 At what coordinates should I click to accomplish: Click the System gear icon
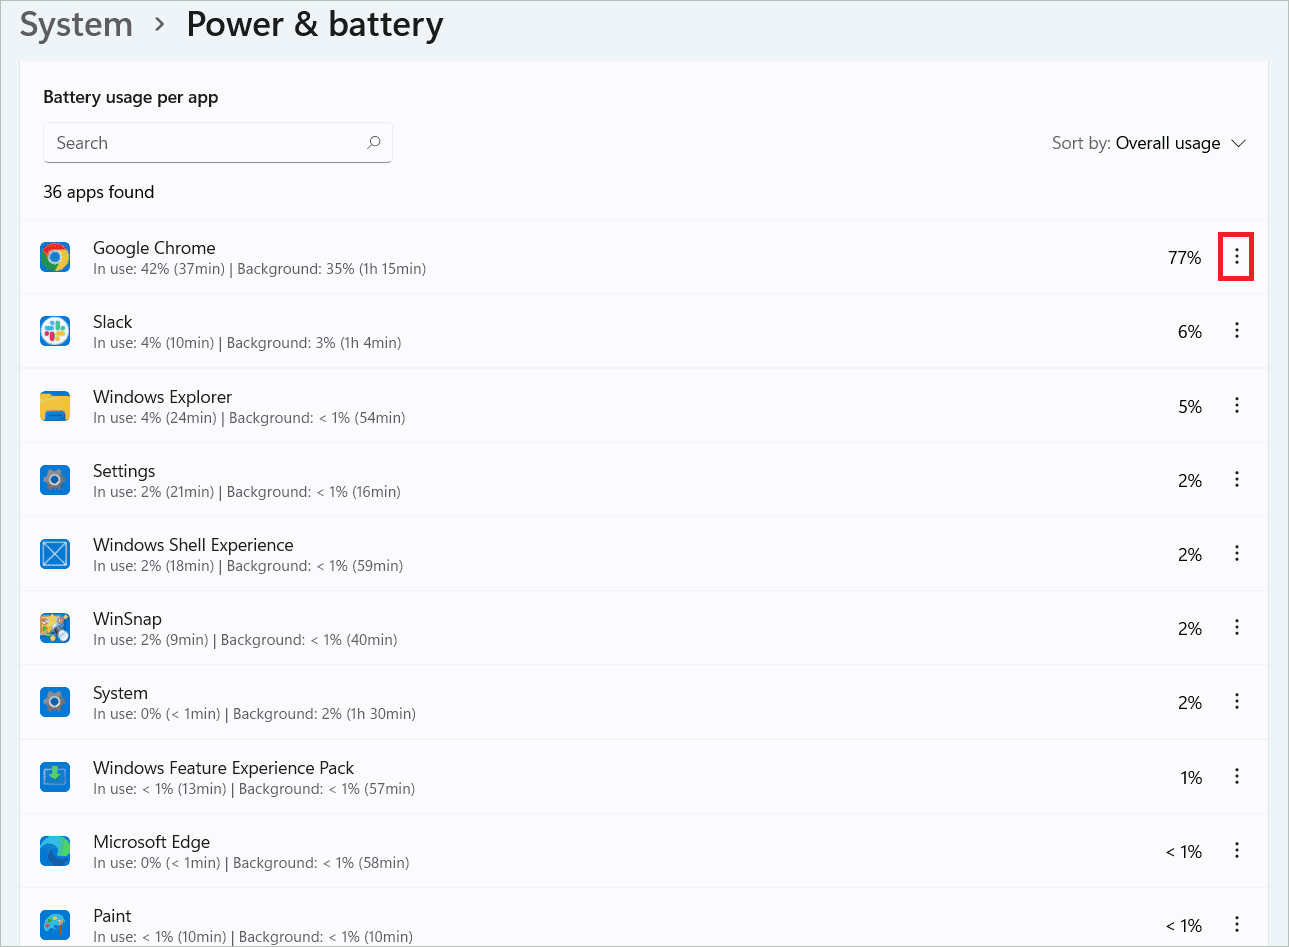click(x=55, y=702)
